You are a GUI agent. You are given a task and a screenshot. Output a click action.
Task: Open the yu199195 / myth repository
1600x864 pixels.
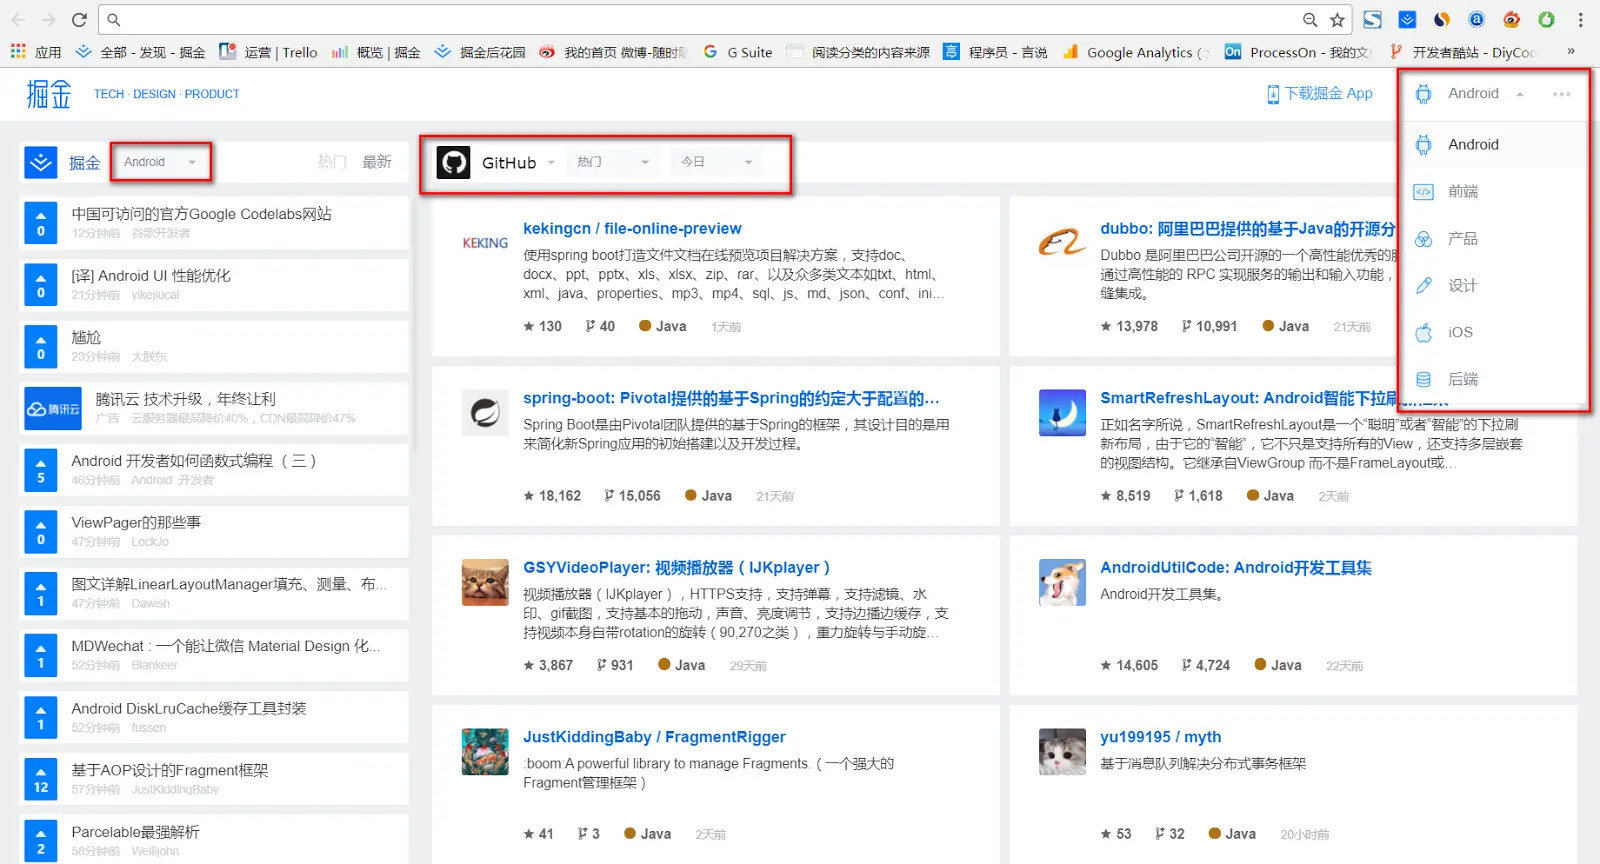pyautogui.click(x=1160, y=737)
